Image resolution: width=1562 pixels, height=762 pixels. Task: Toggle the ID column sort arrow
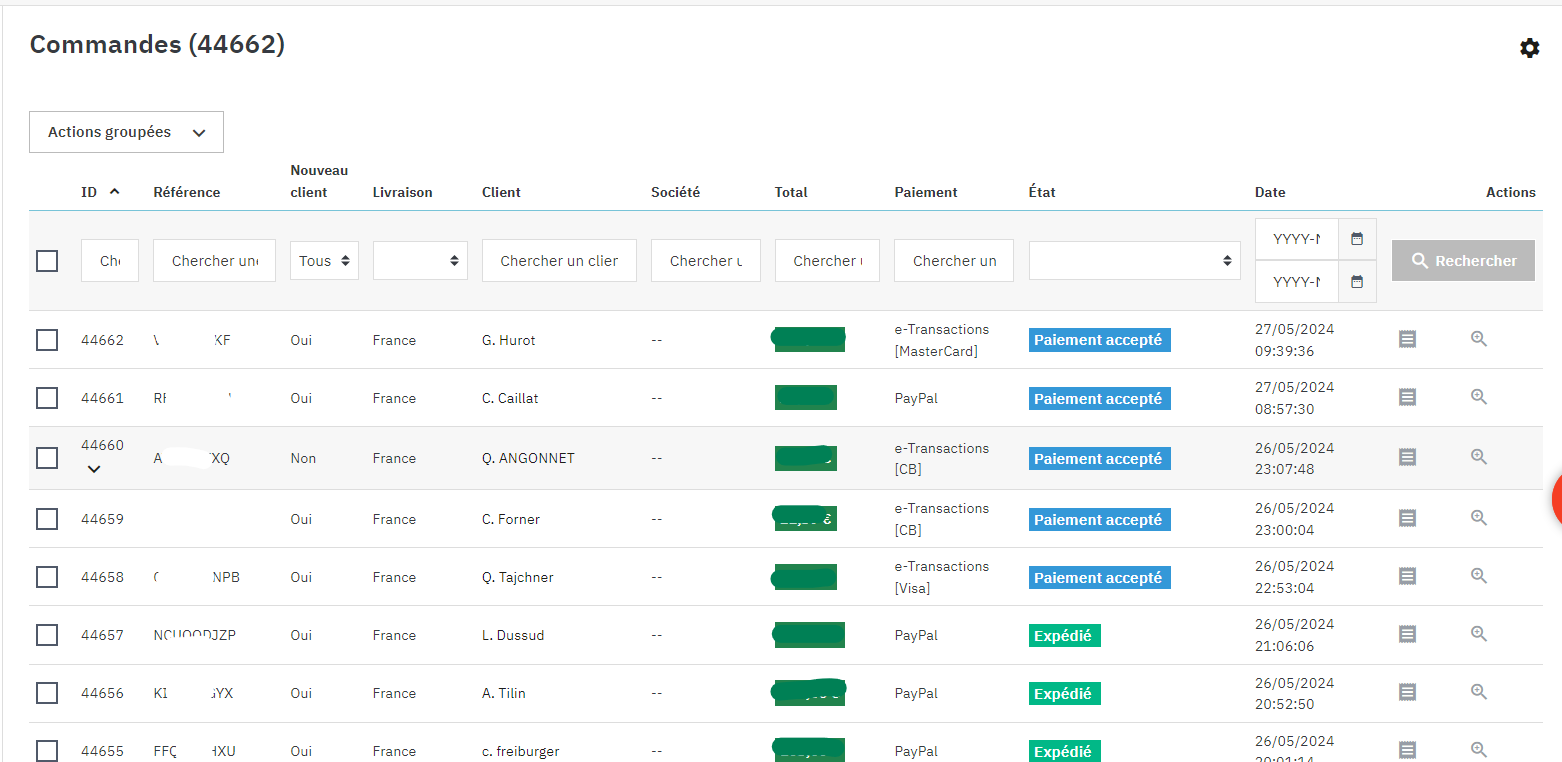pos(114,191)
